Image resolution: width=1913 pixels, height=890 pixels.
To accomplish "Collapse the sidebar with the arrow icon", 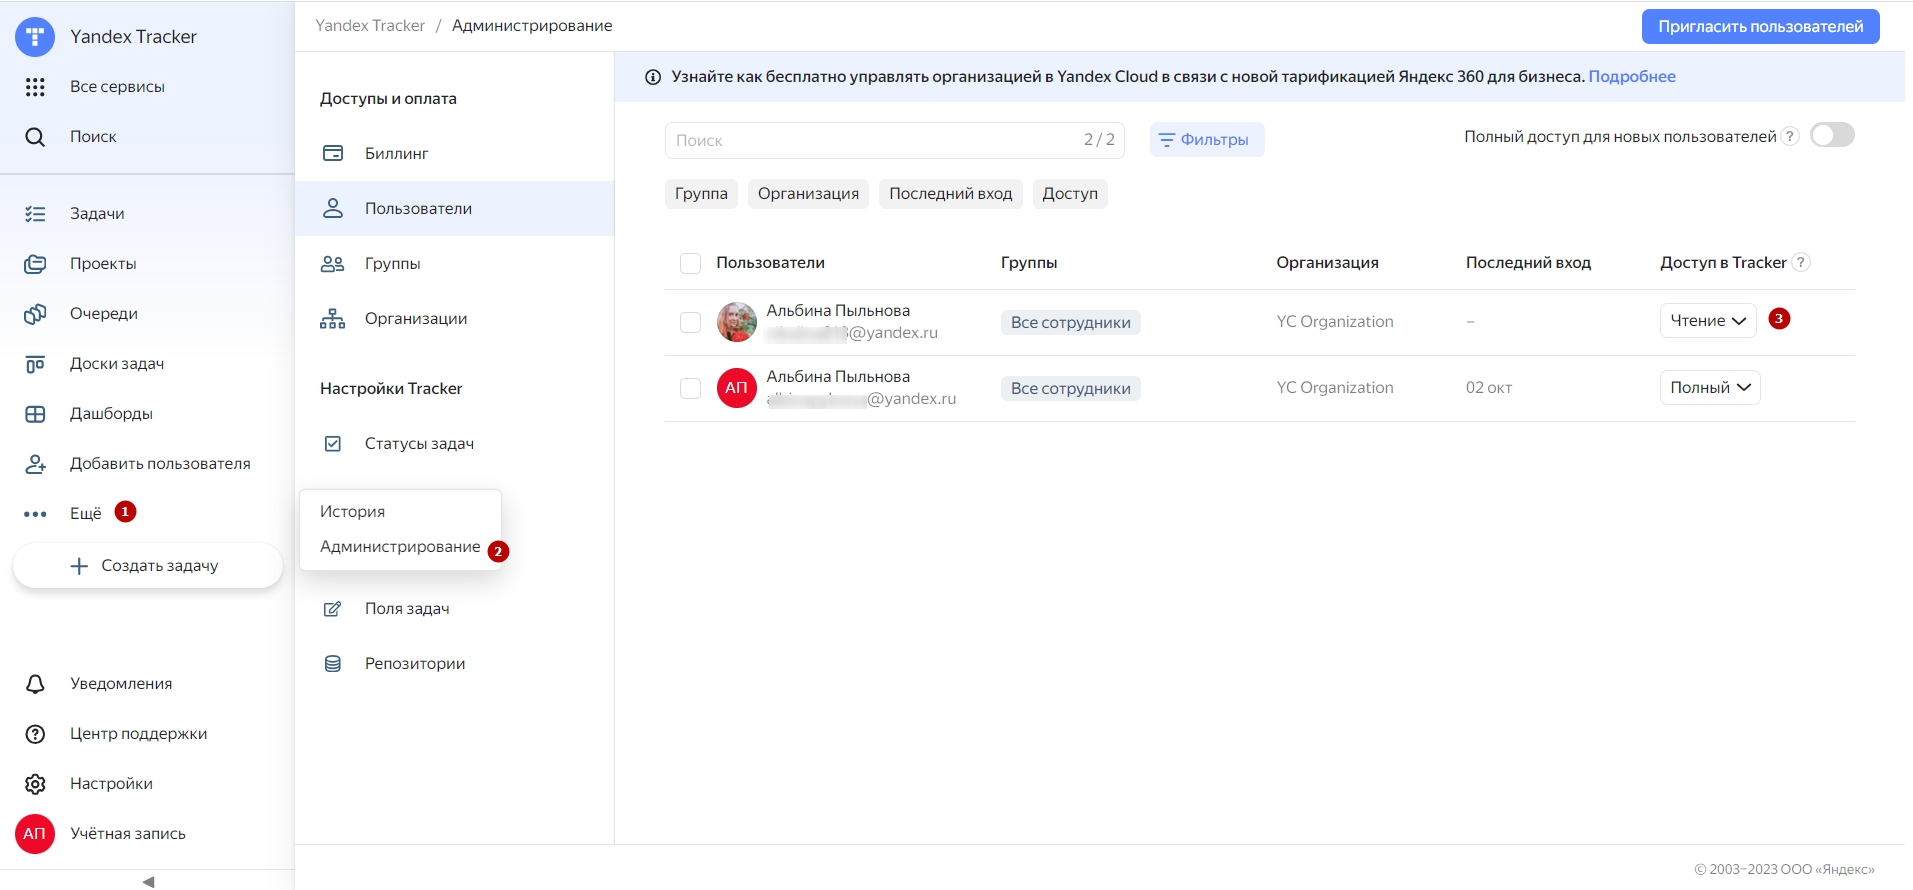I will point(148,881).
